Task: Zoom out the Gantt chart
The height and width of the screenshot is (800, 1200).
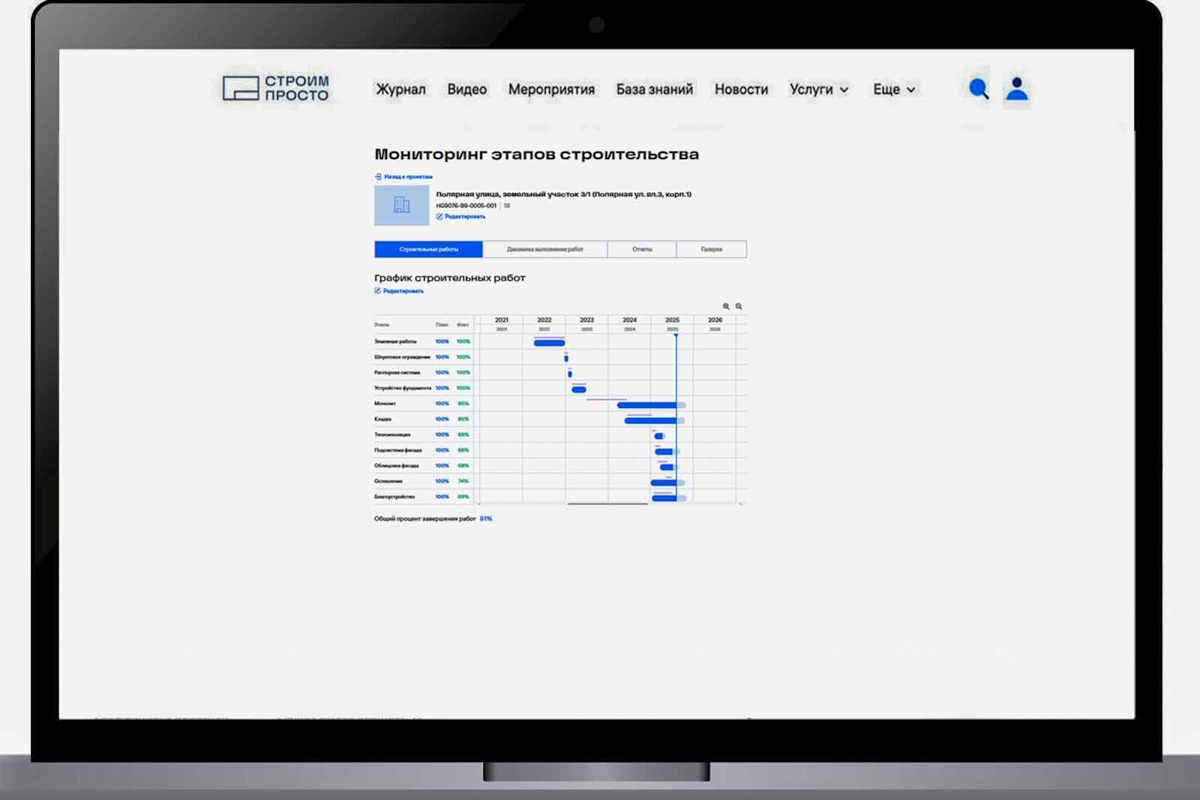Action: tap(739, 307)
